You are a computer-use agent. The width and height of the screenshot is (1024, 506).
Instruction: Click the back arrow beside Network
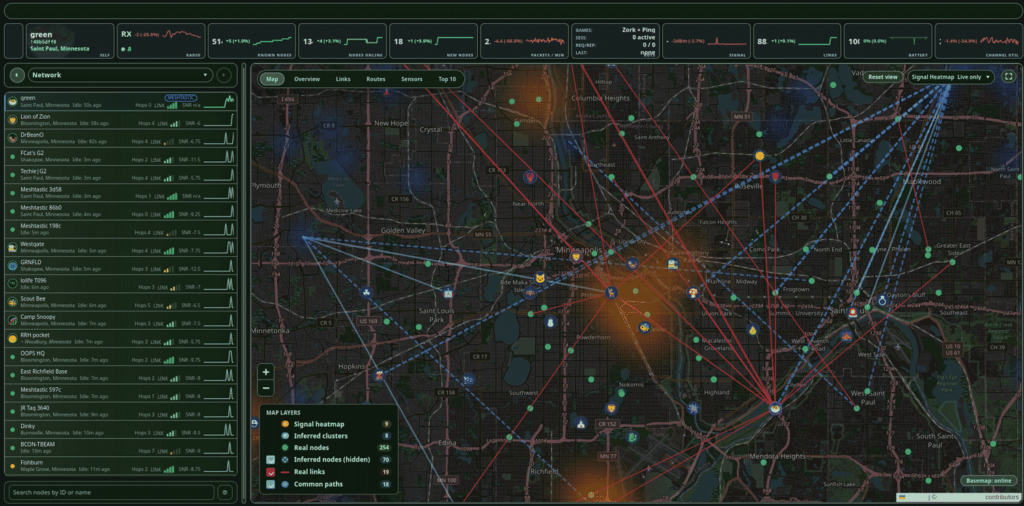pyautogui.click(x=16, y=75)
